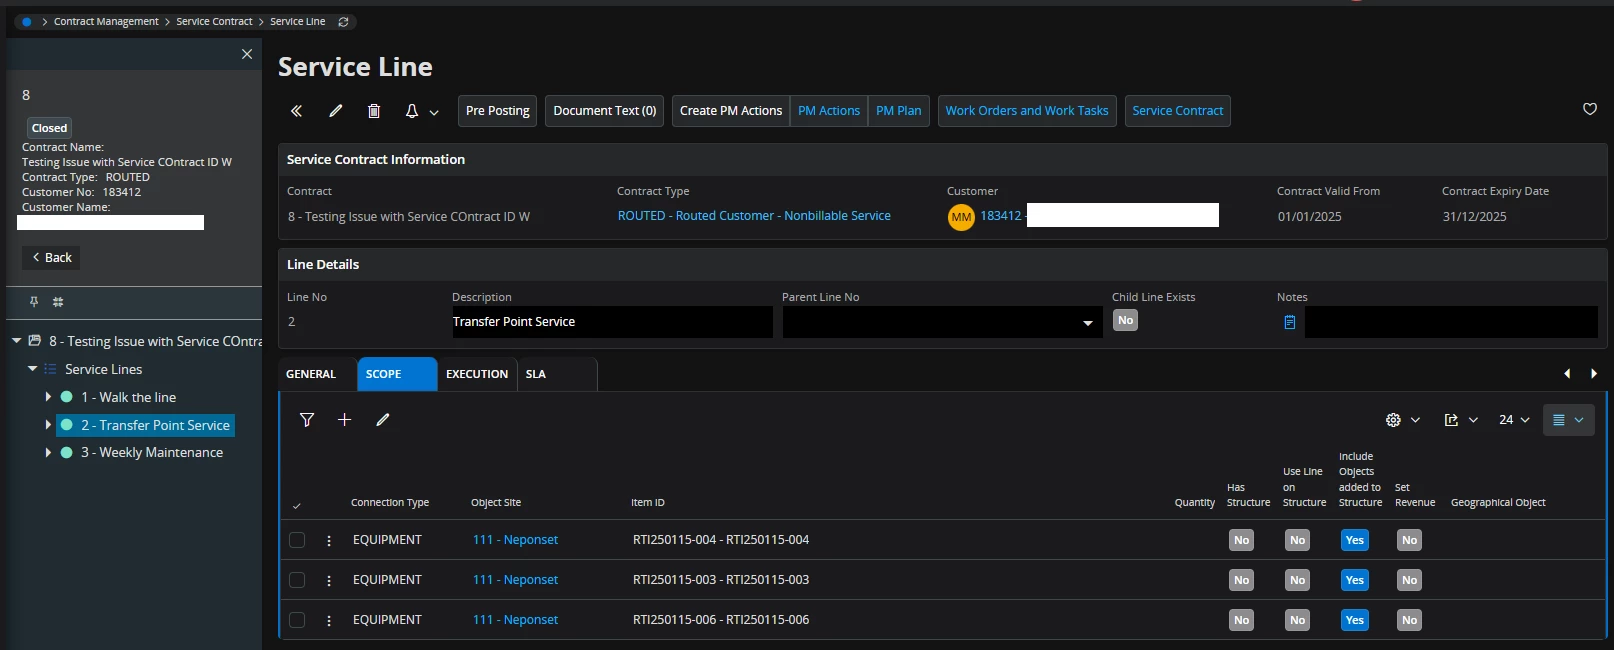1614x650 pixels.
Task: Click the pencil edit icon in header toolbar
Action: 336,111
